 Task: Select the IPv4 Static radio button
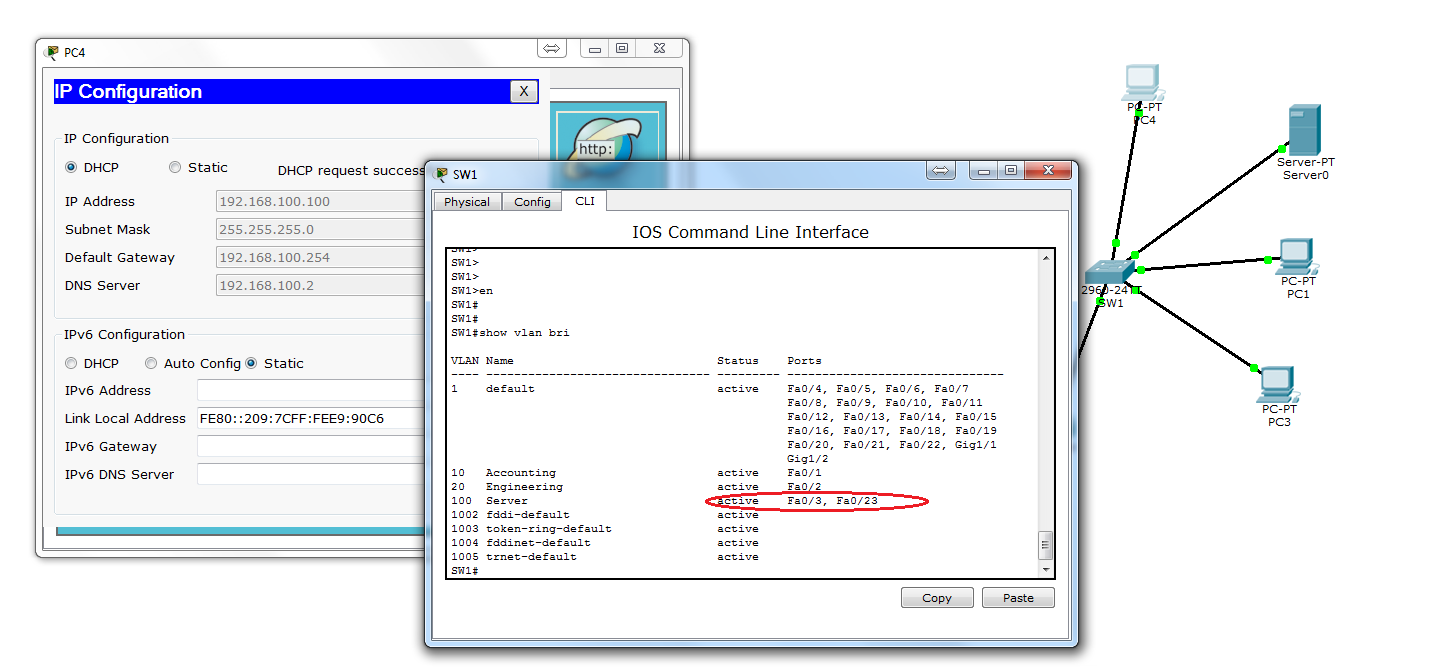coord(175,167)
